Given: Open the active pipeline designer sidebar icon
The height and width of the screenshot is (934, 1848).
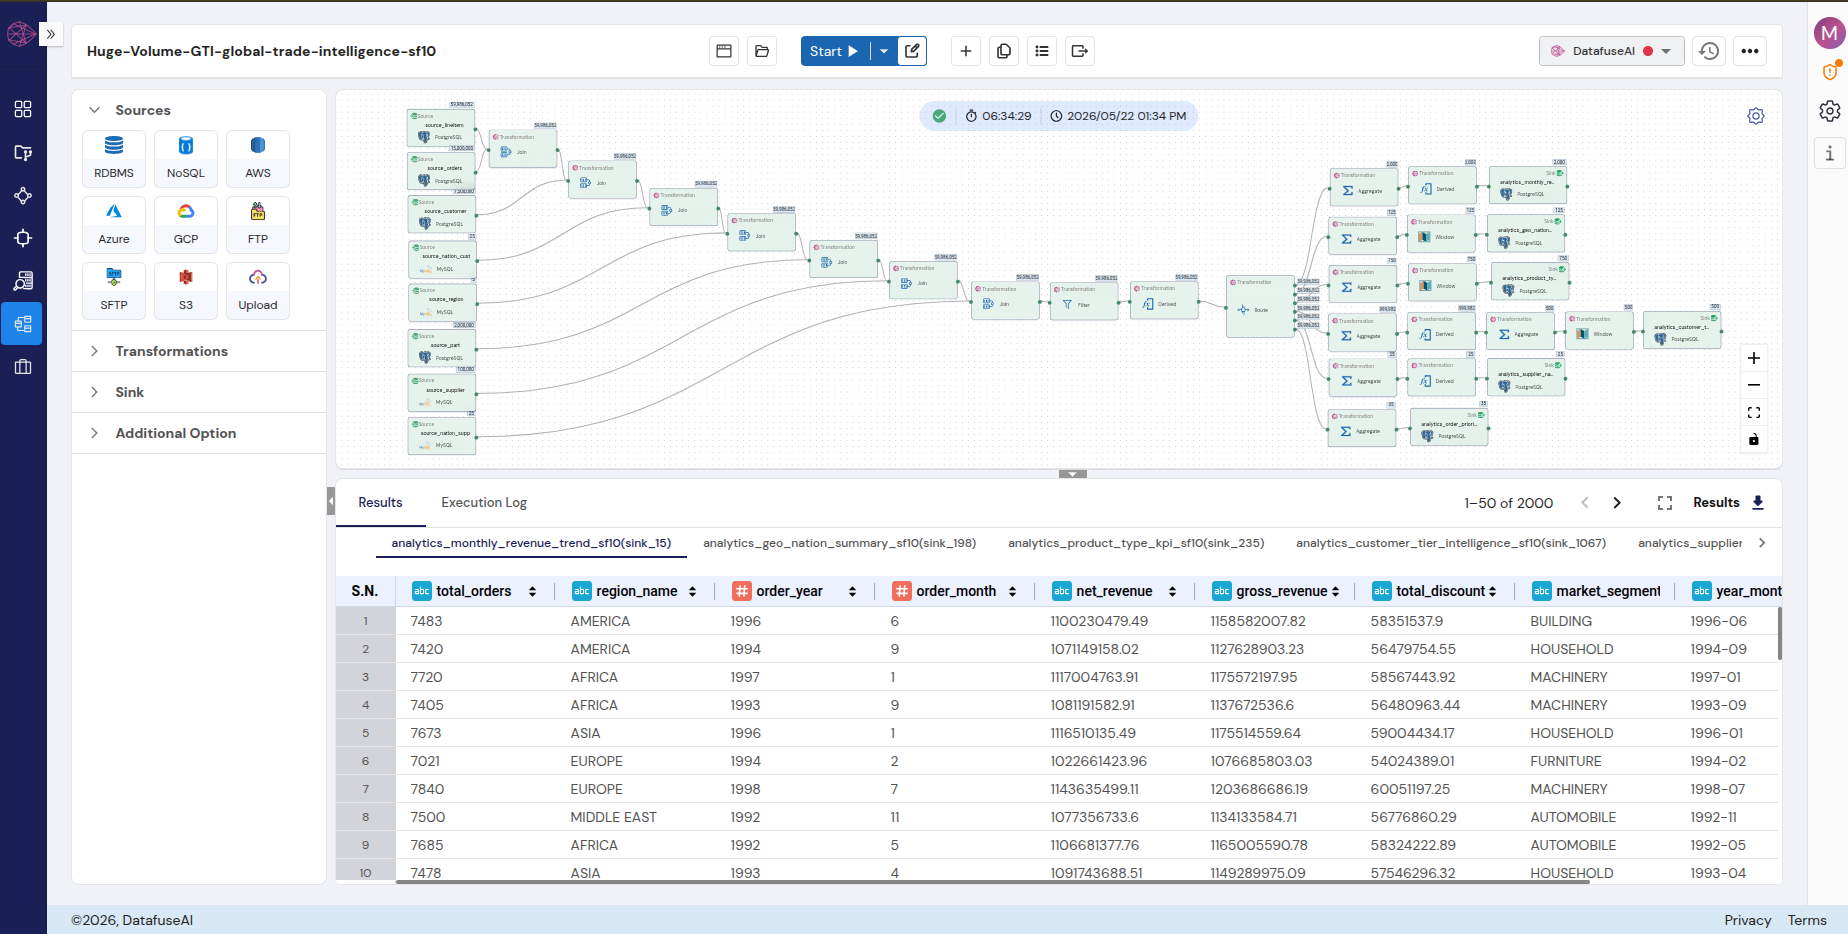Looking at the screenshot, I should click(x=22, y=324).
